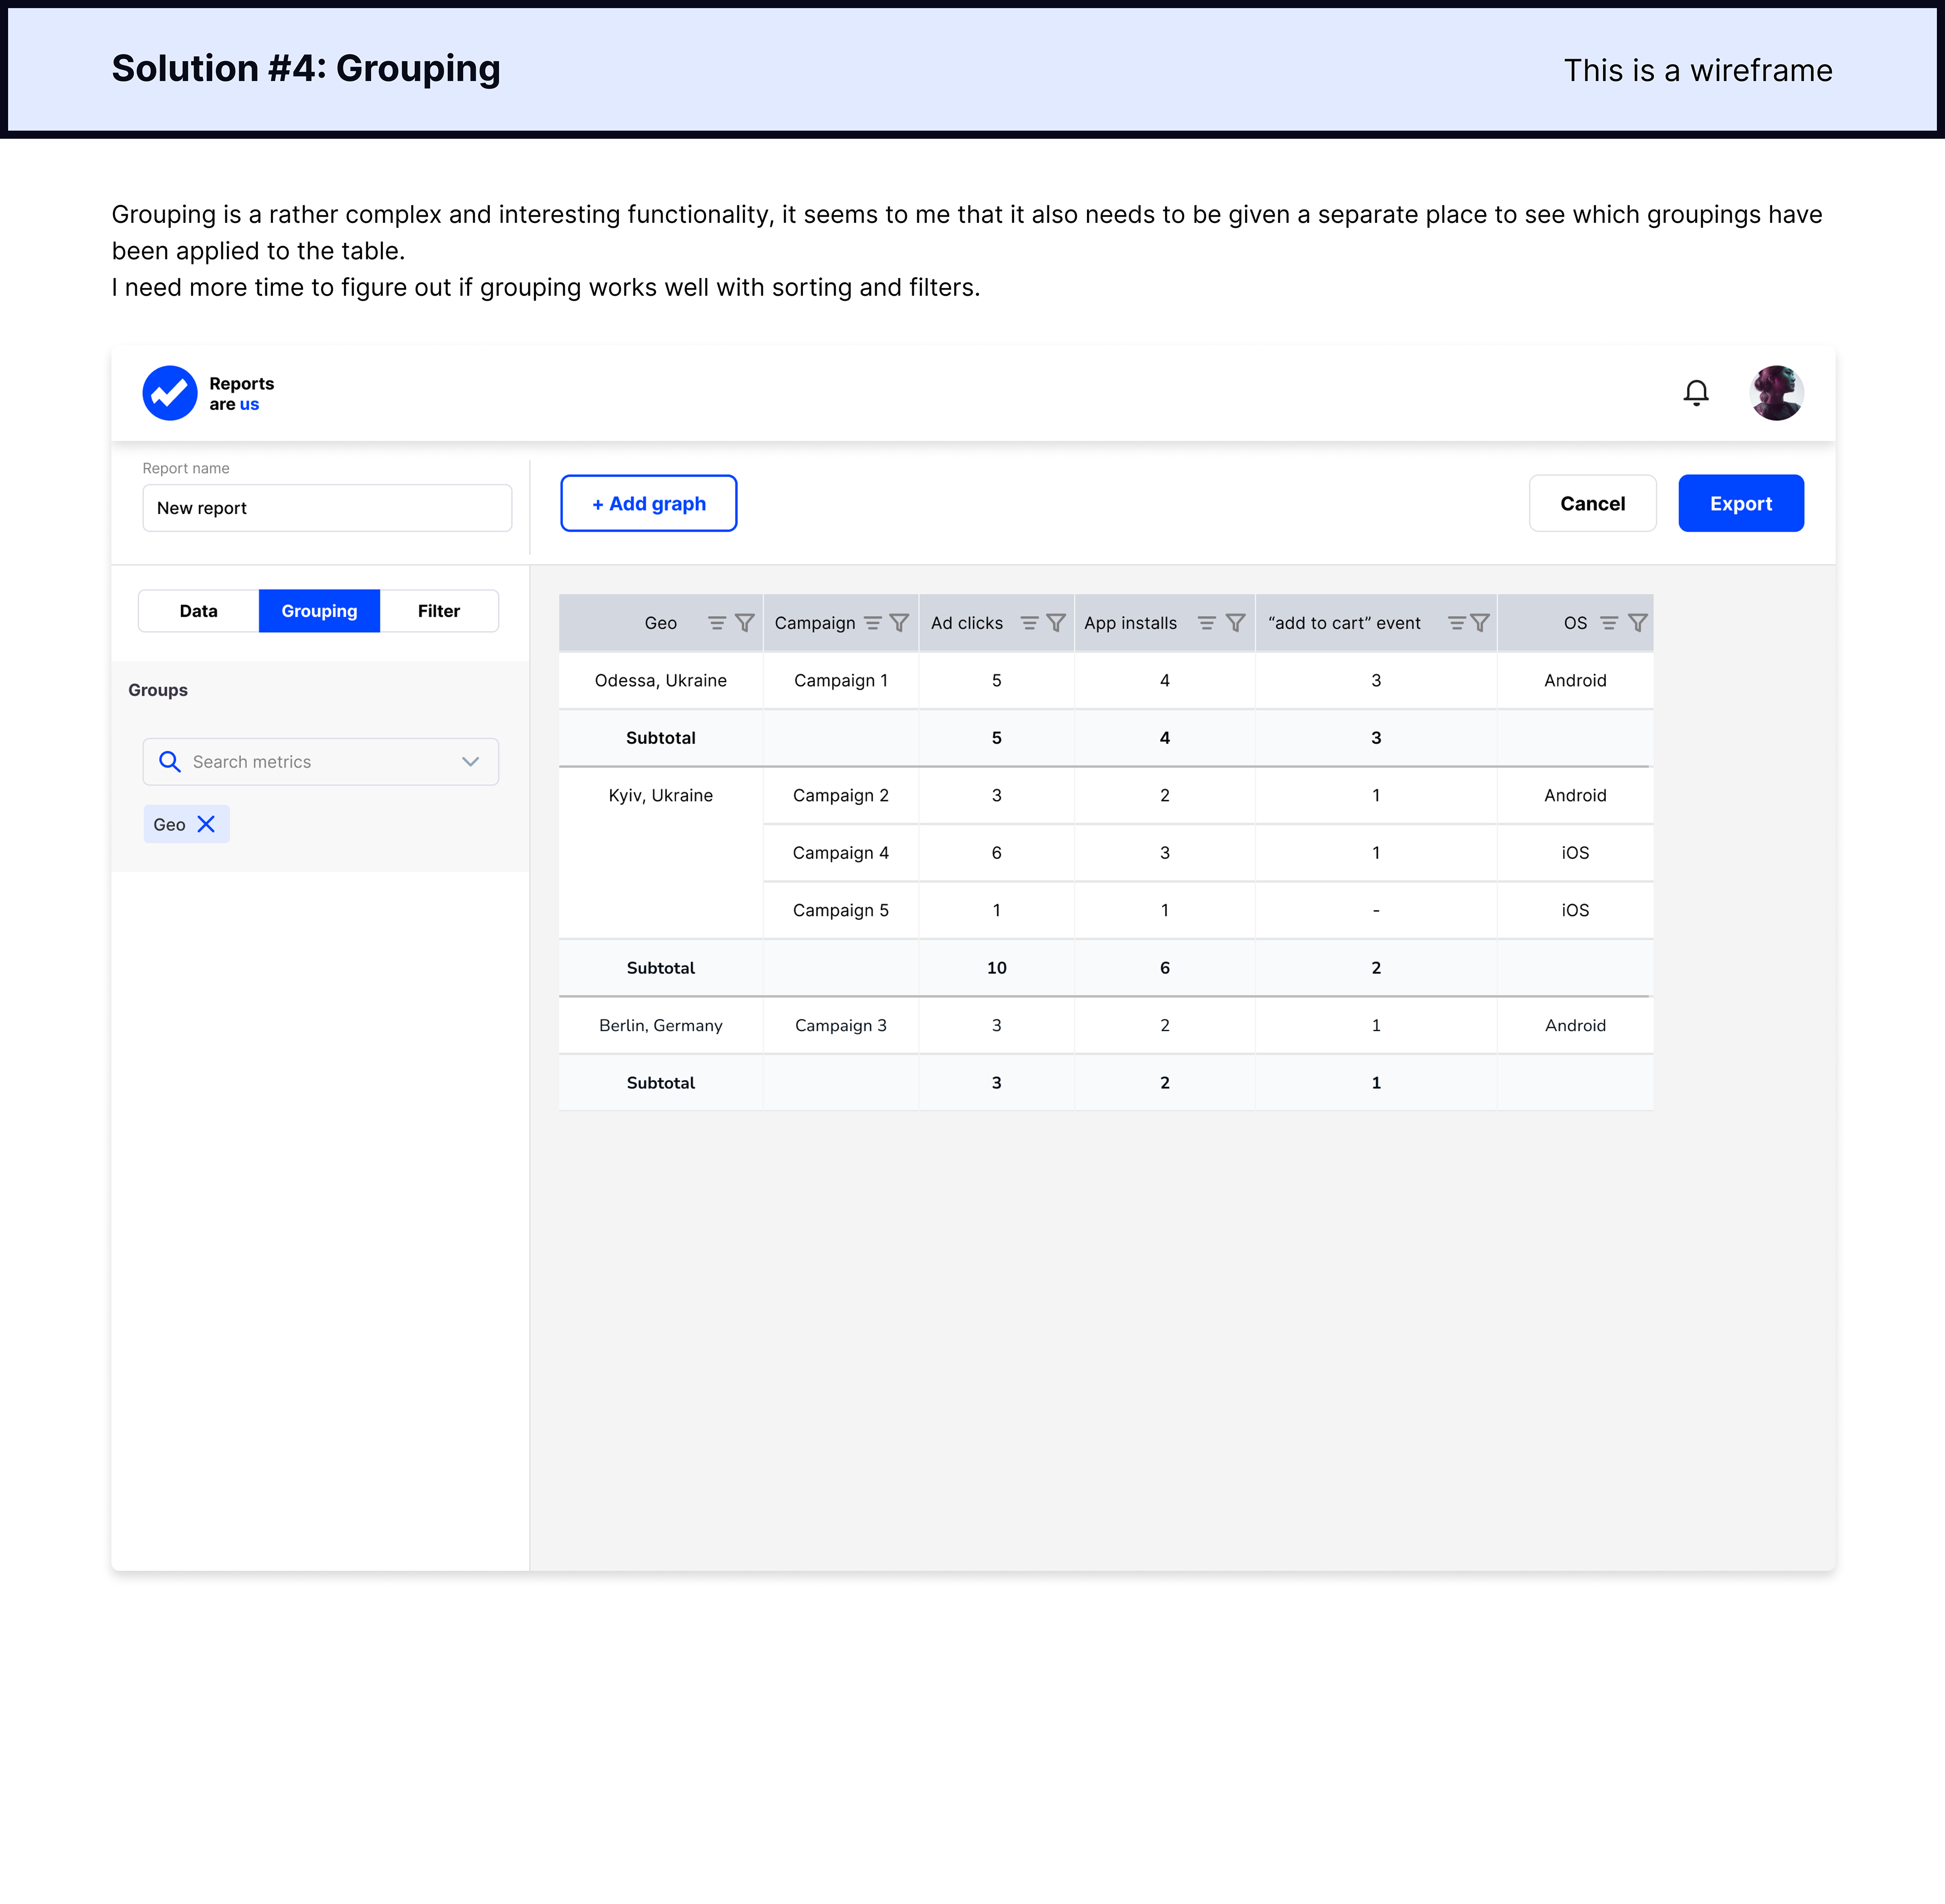Sort the Campaign column
The image size is (1945, 1904).
click(x=873, y=623)
